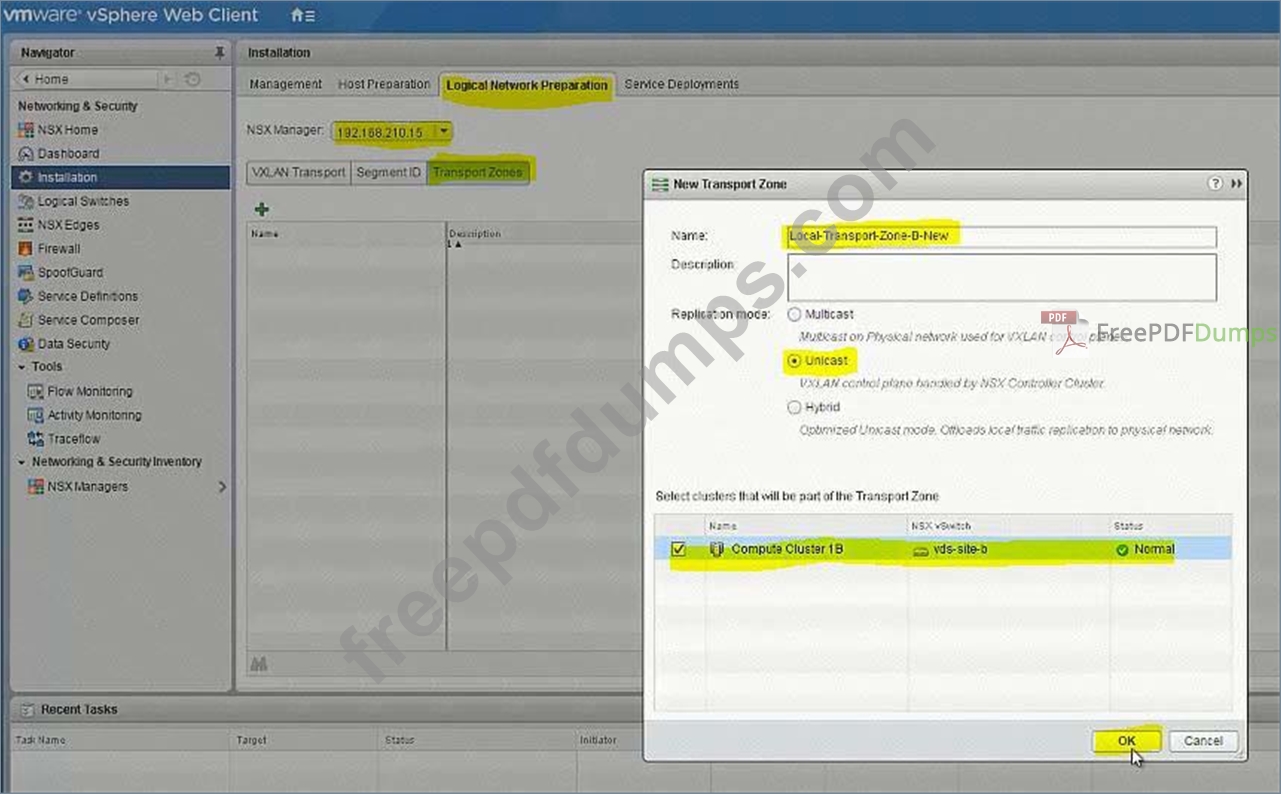The width and height of the screenshot is (1281, 794).
Task: Click the NSX Home icon
Action: (x=26, y=130)
